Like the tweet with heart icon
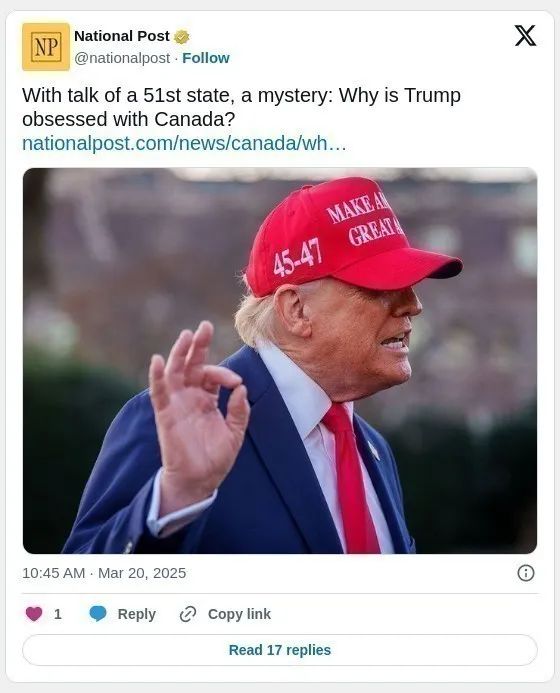 coord(34,614)
